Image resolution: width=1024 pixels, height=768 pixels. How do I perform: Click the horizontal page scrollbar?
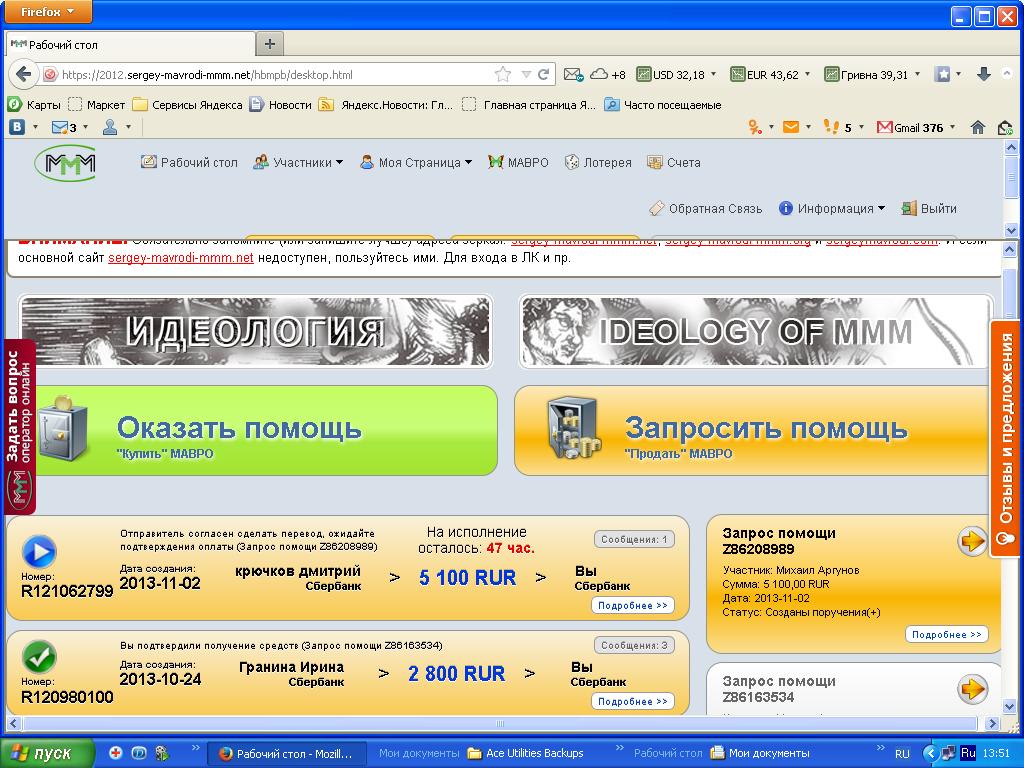pyautogui.click(x=500, y=723)
